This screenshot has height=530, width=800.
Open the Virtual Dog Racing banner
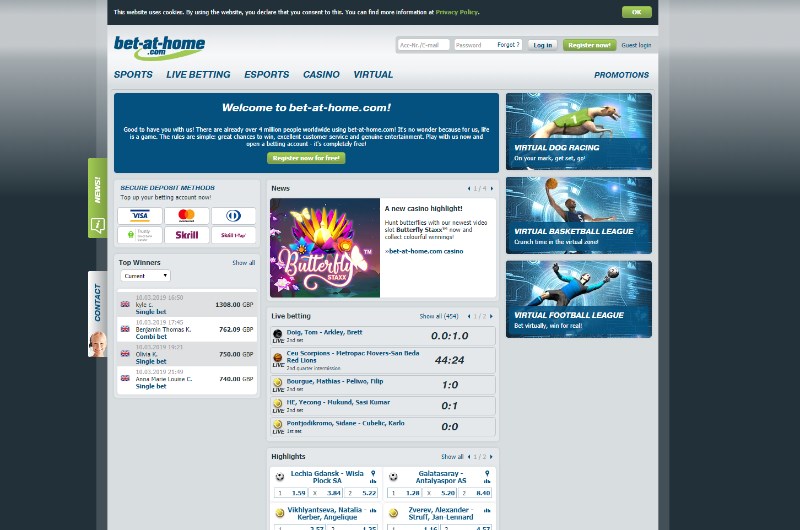click(x=579, y=131)
